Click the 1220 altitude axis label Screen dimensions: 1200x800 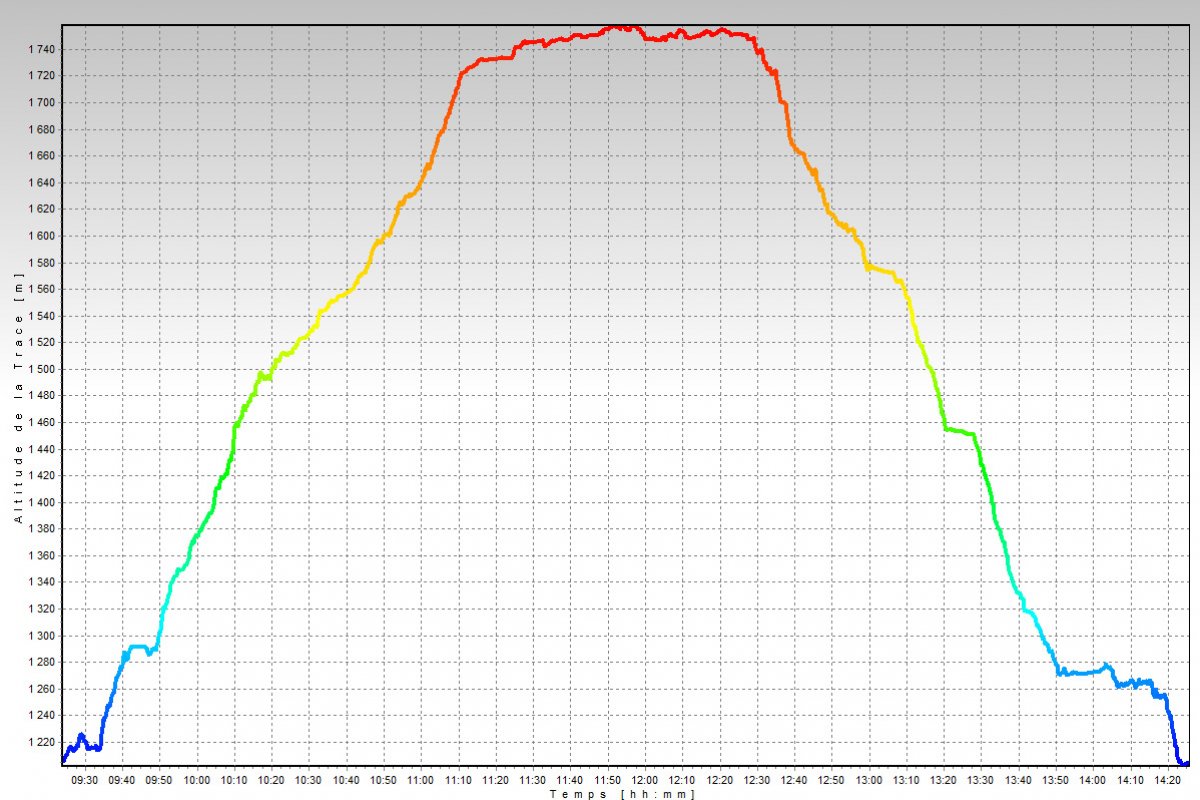point(42,742)
